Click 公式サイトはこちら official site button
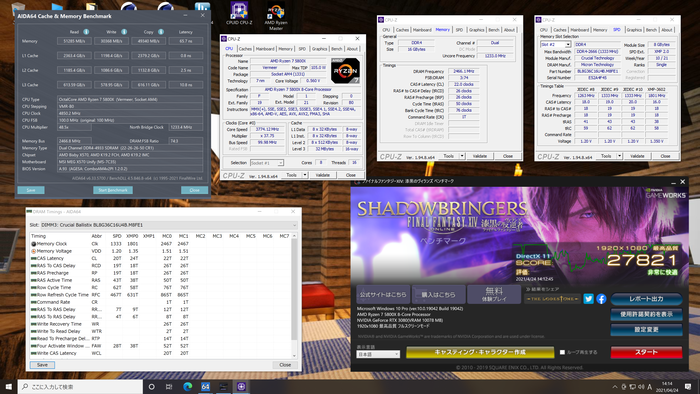This screenshot has width=700, height=394. tap(383, 294)
